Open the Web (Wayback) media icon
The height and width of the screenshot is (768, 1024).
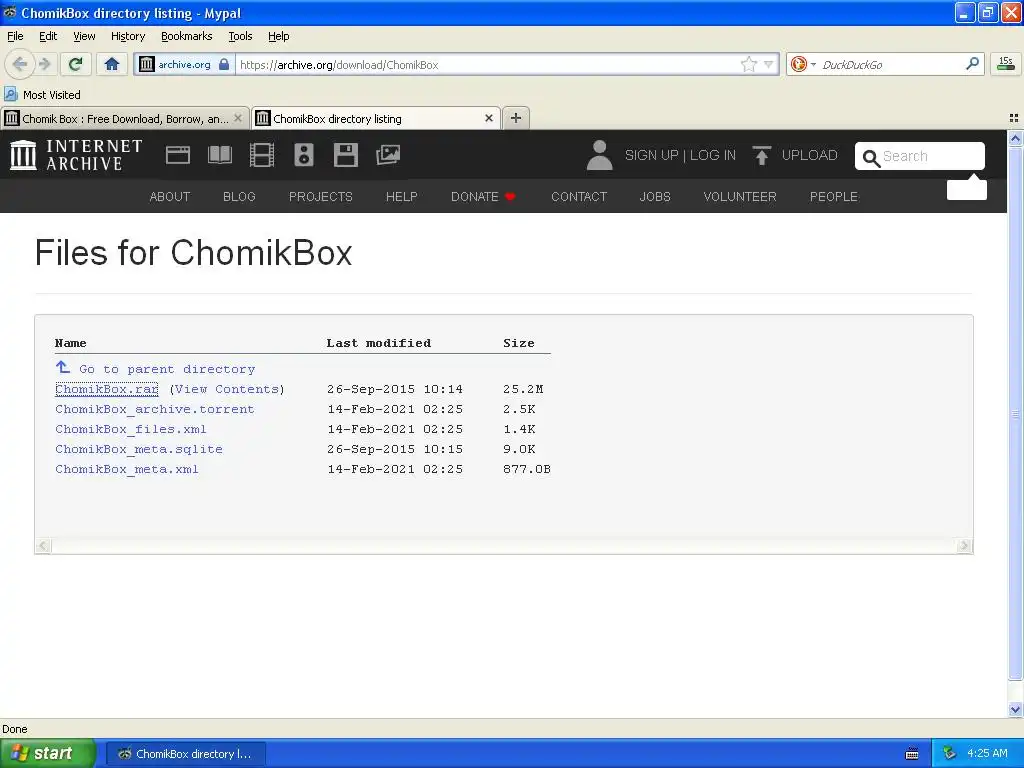click(x=178, y=155)
